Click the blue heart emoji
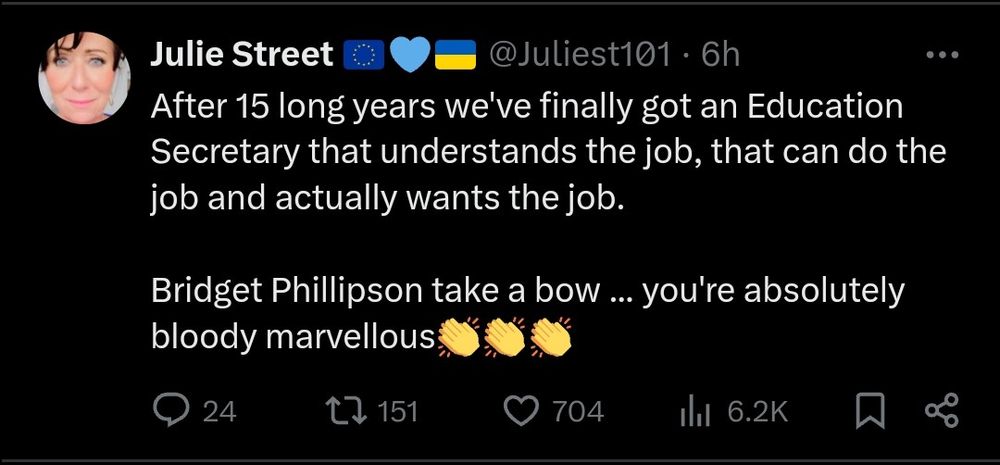Screen dimensions: 1000x465 click(x=409, y=55)
